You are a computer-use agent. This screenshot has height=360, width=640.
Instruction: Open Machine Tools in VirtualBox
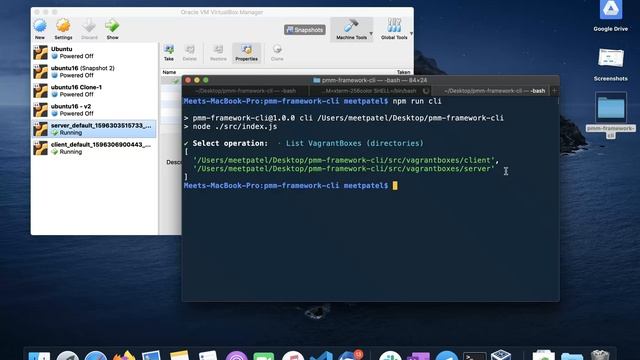coord(351,29)
